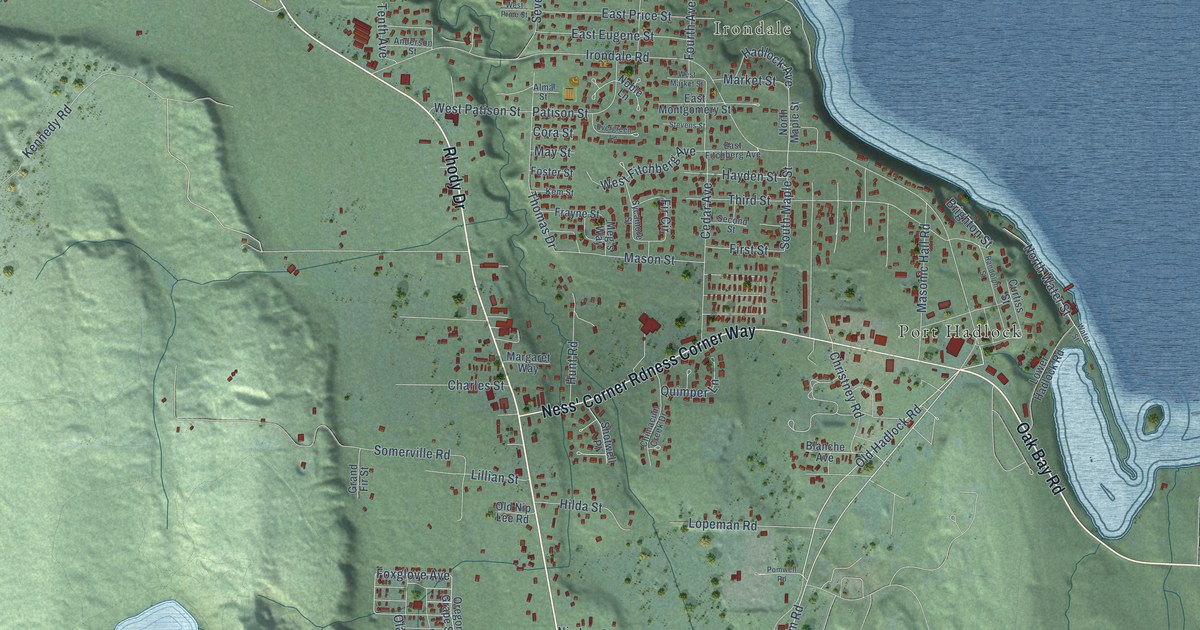
Task: Select the North Maple St label
Action: (790, 121)
